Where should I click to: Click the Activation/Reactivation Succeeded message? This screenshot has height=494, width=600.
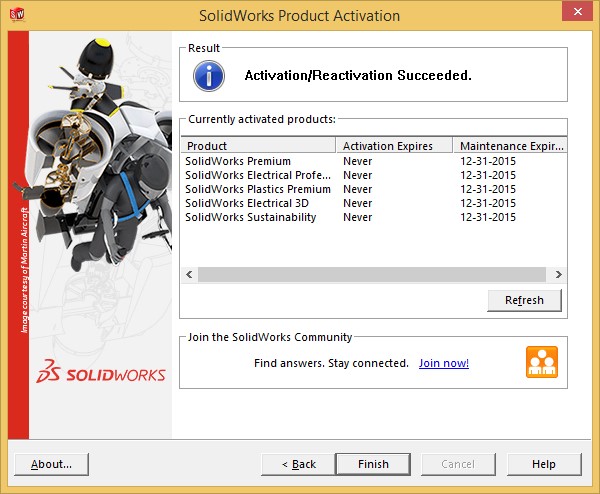click(358, 75)
